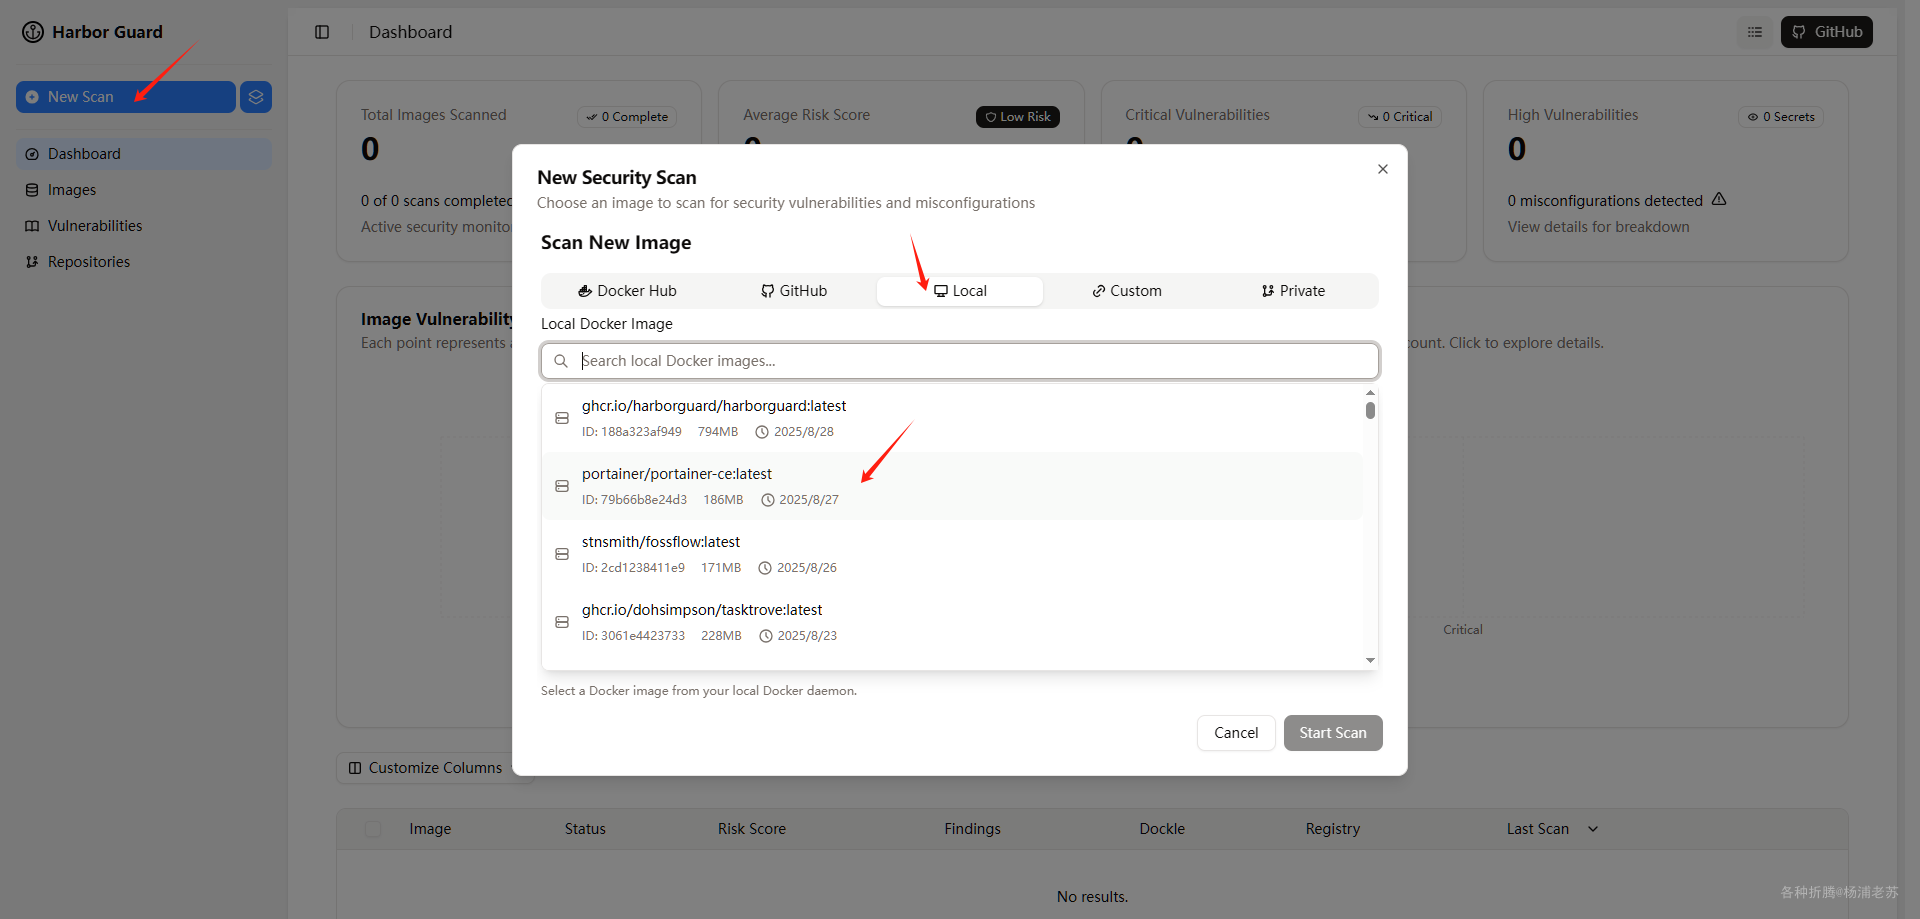Viewport: 1920px width, 919px height.
Task: Select ghcr.io/harborguard/harborguard:latest image
Action: click(953, 418)
